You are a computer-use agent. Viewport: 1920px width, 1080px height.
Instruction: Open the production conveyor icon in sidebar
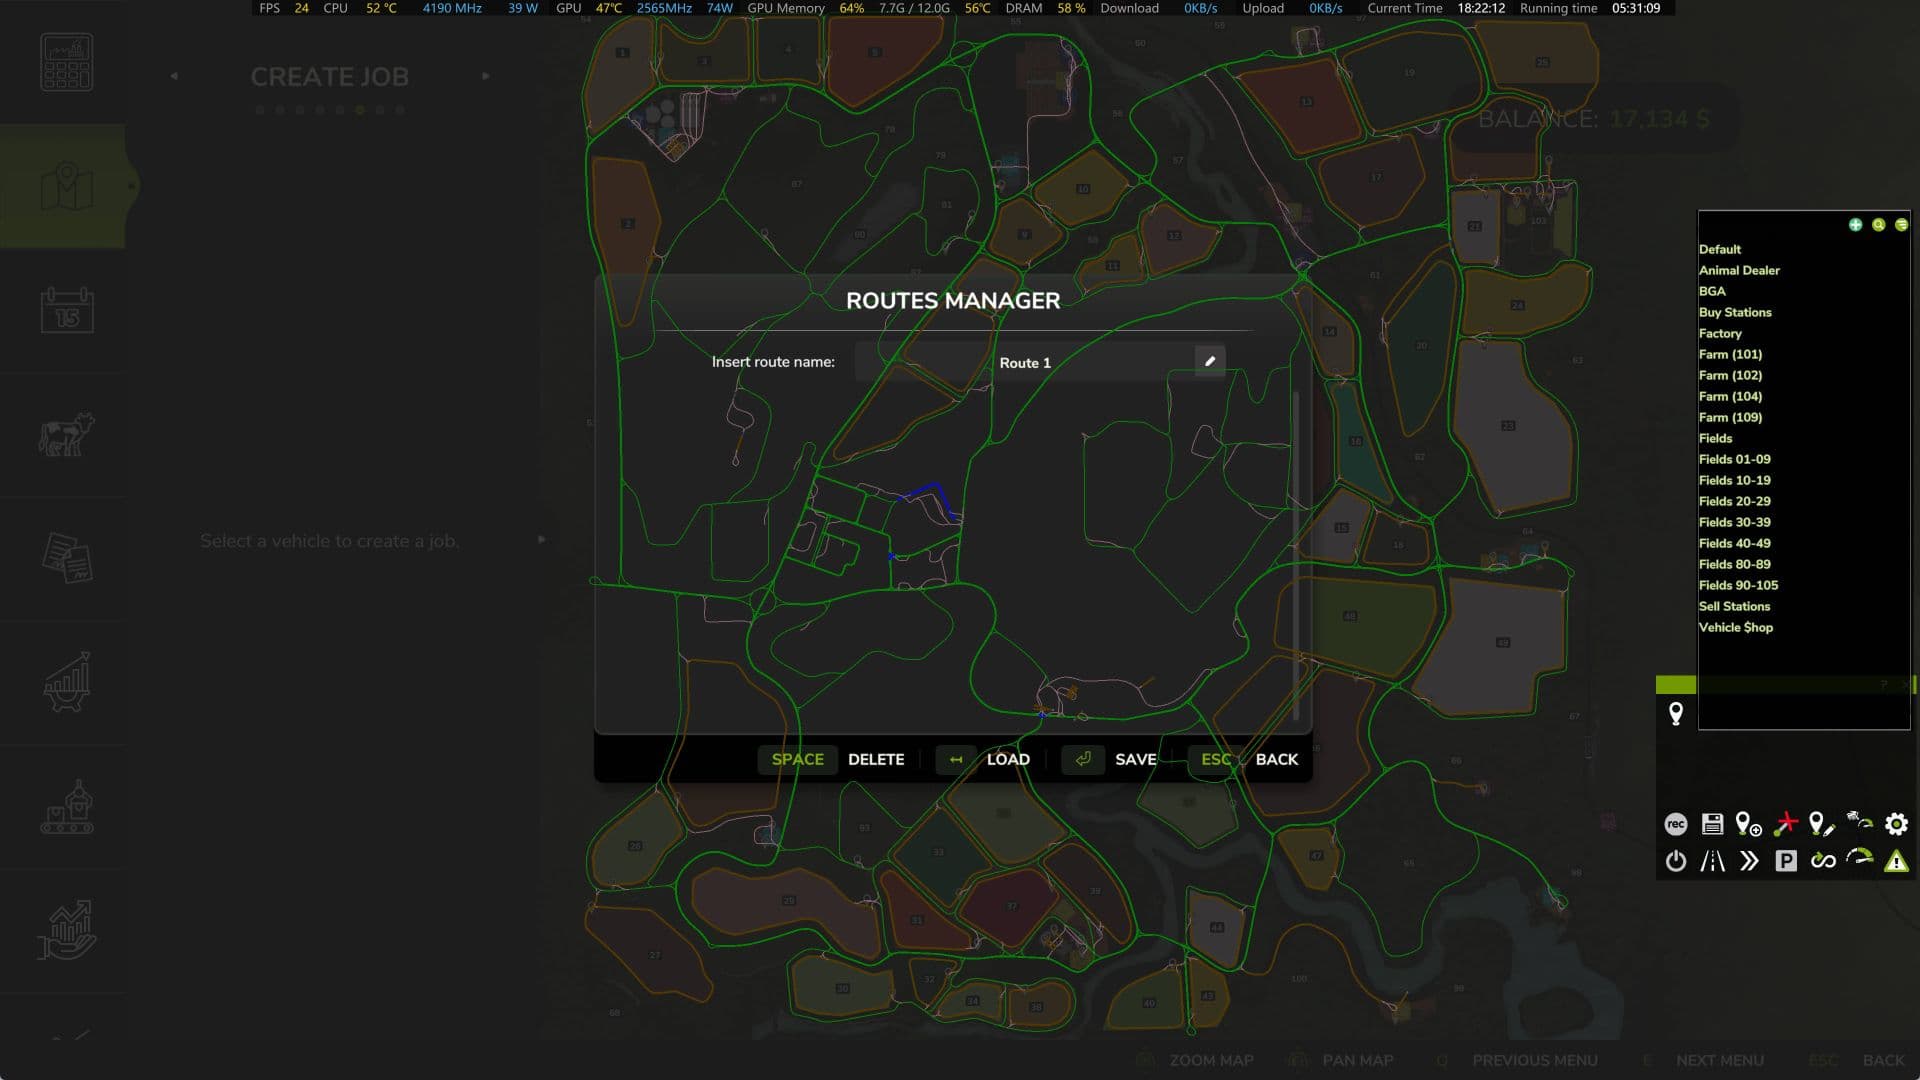67,807
